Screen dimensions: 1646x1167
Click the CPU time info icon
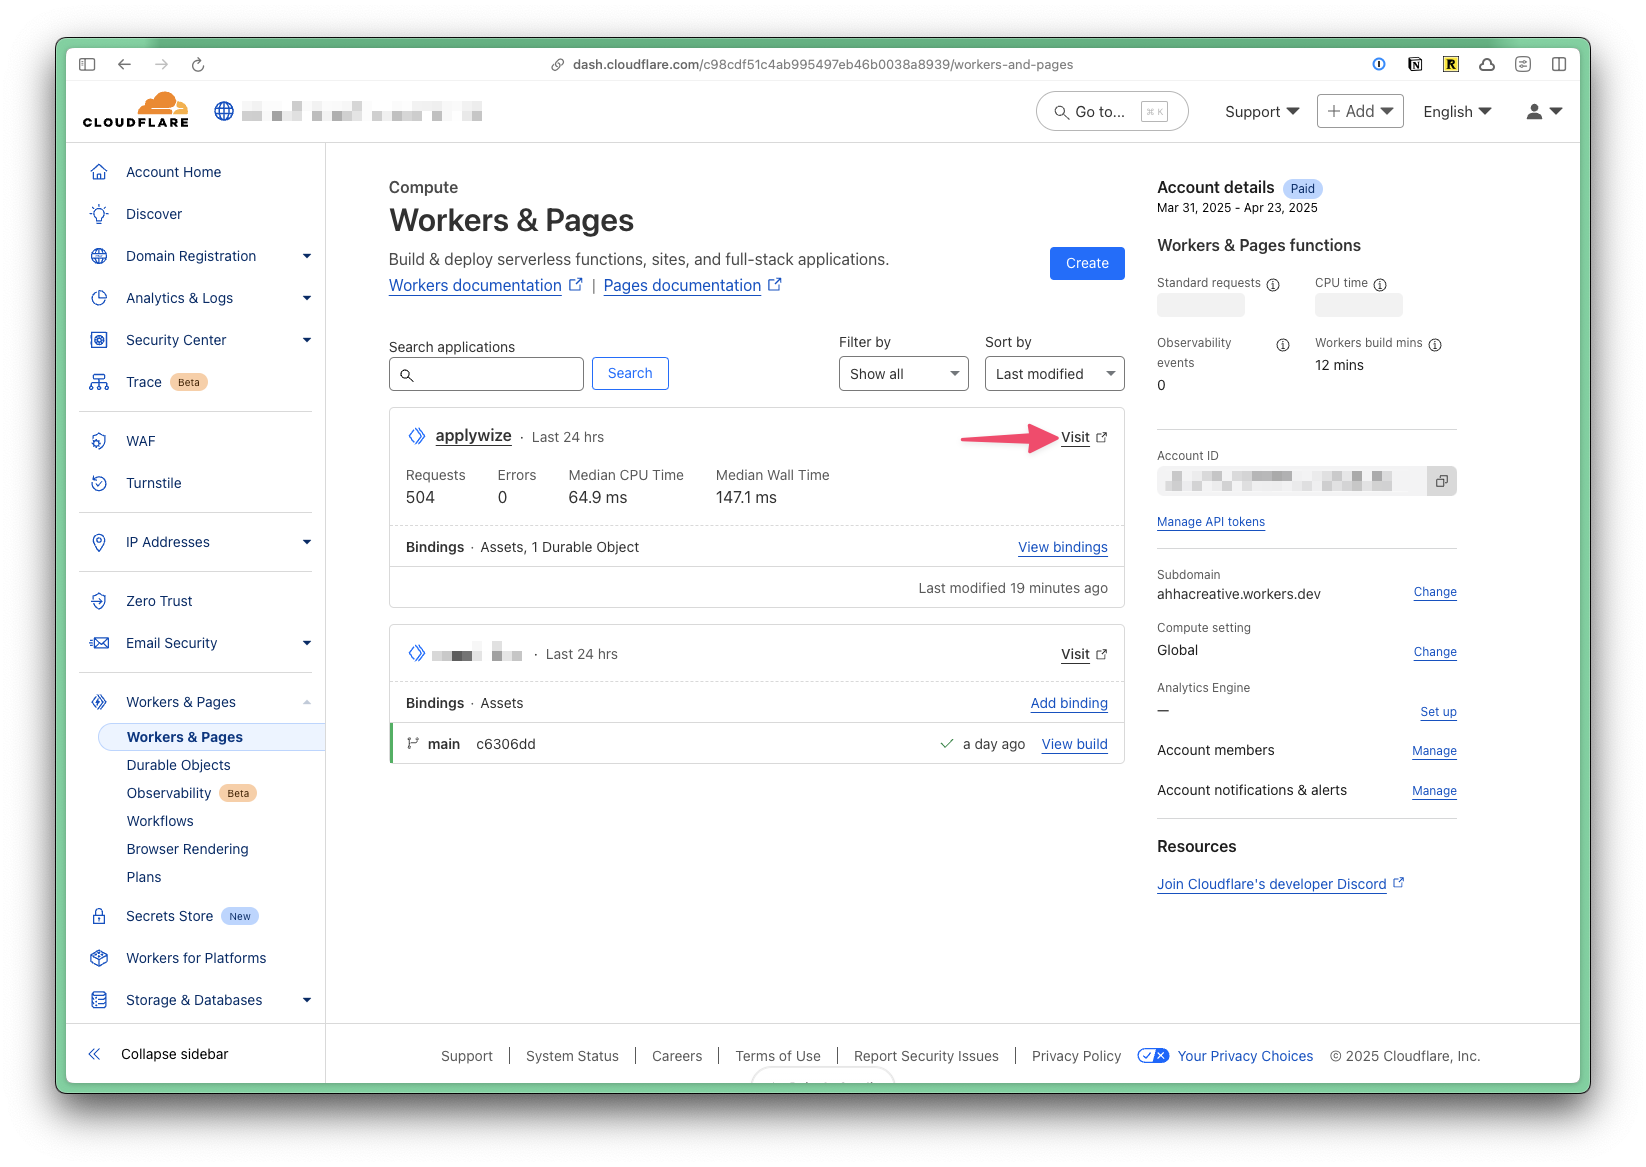pos(1380,285)
